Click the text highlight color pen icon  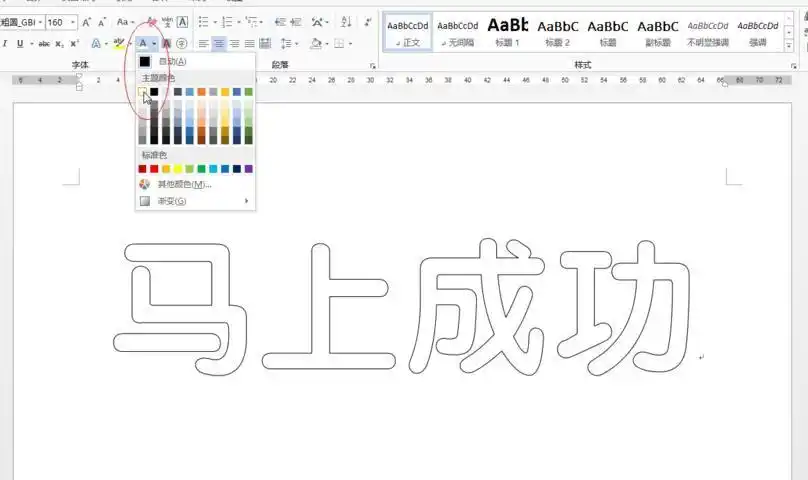[119, 43]
